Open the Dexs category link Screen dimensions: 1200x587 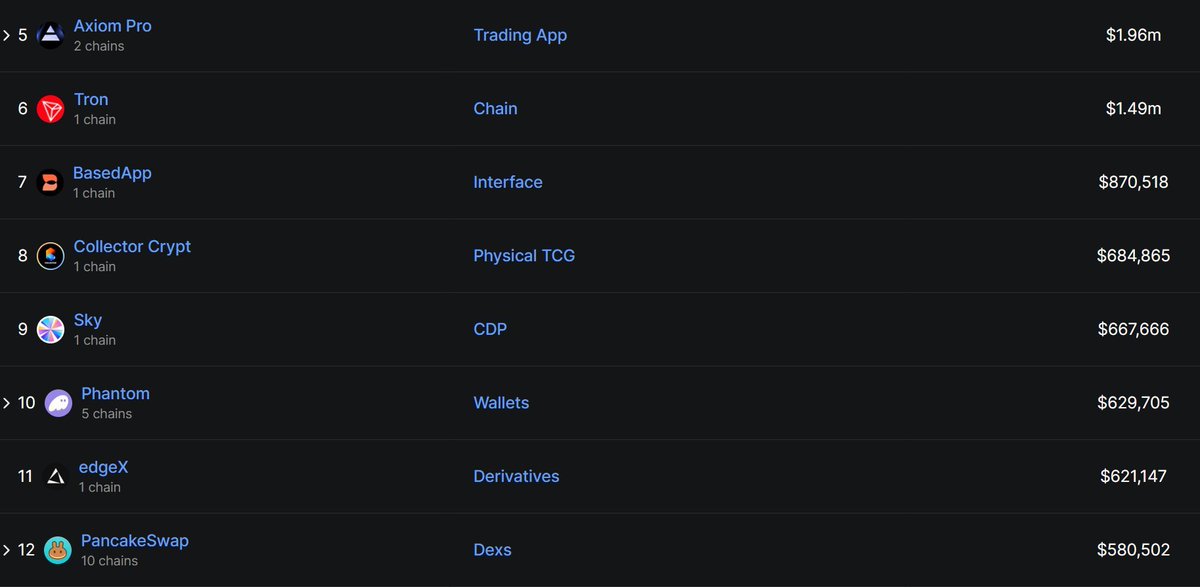coord(493,550)
